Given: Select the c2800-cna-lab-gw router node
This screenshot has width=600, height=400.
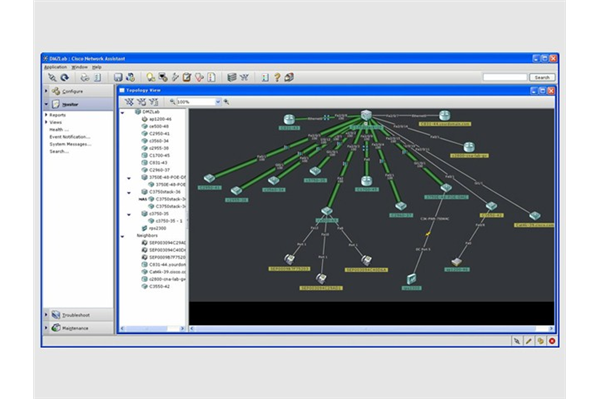Looking at the screenshot, I should pos(469,147).
